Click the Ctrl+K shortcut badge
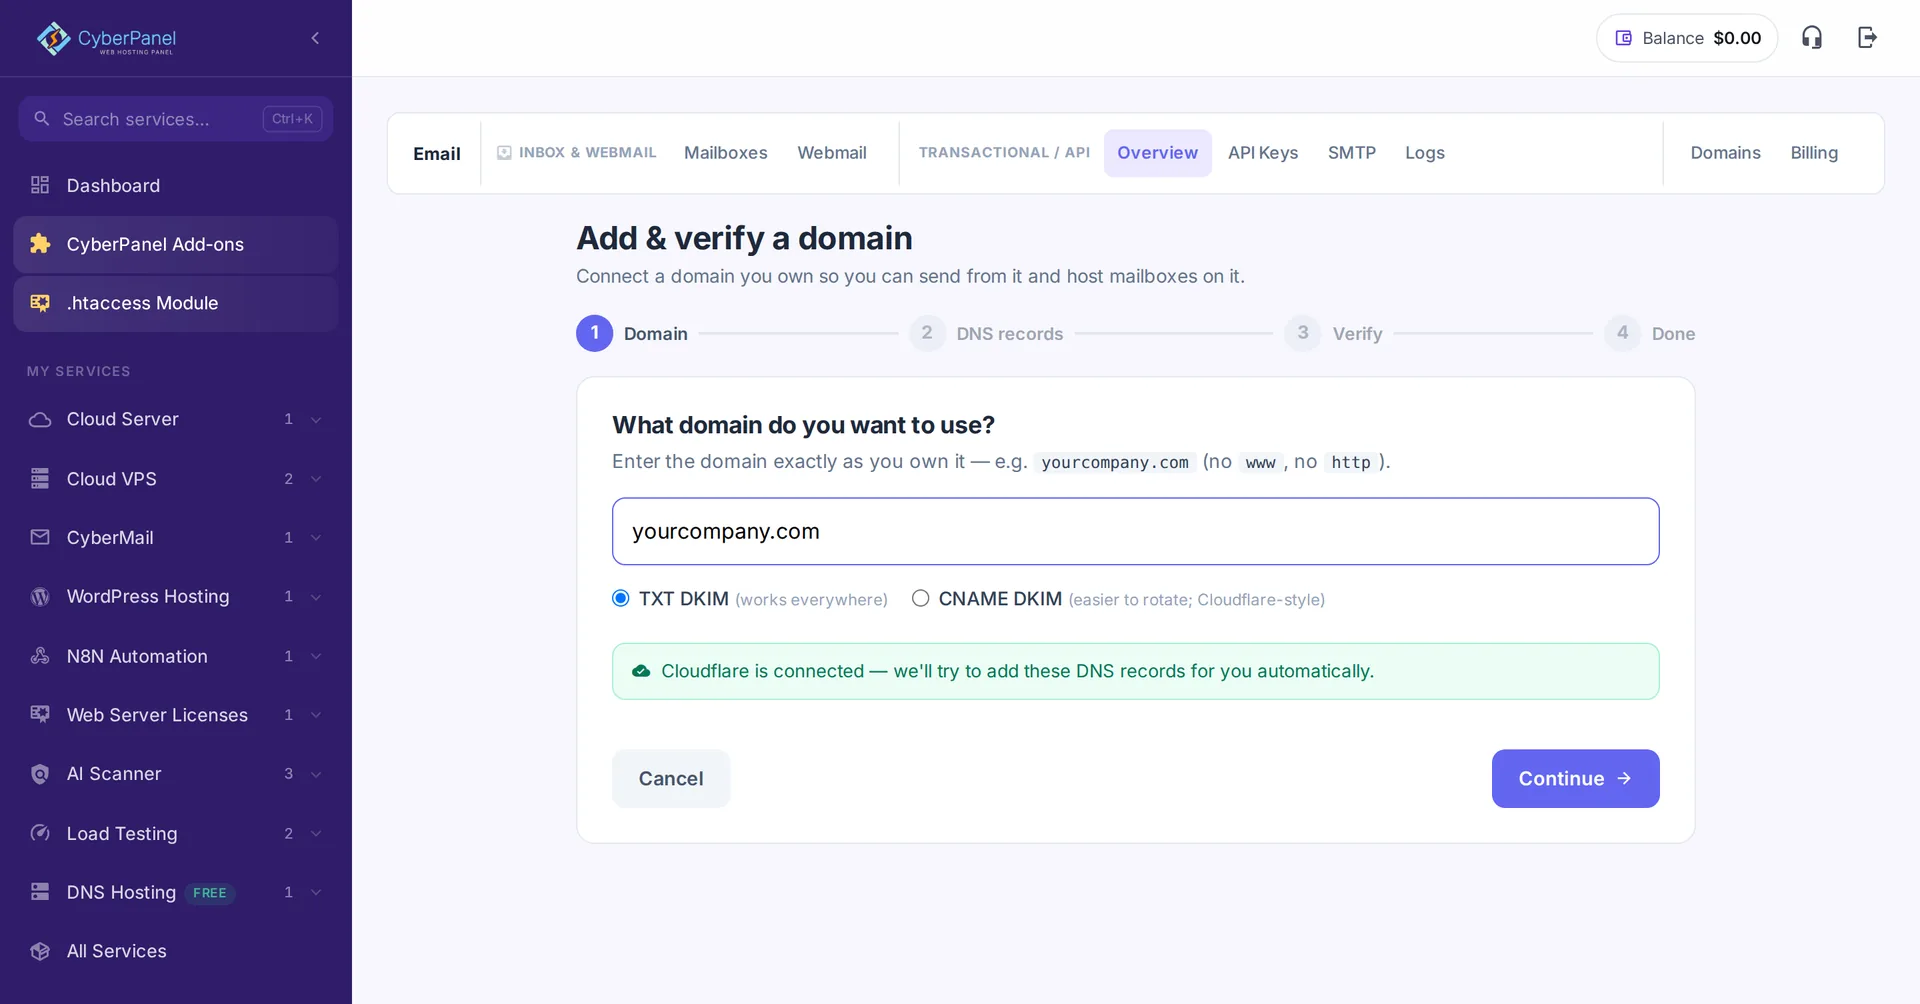 click(x=292, y=119)
